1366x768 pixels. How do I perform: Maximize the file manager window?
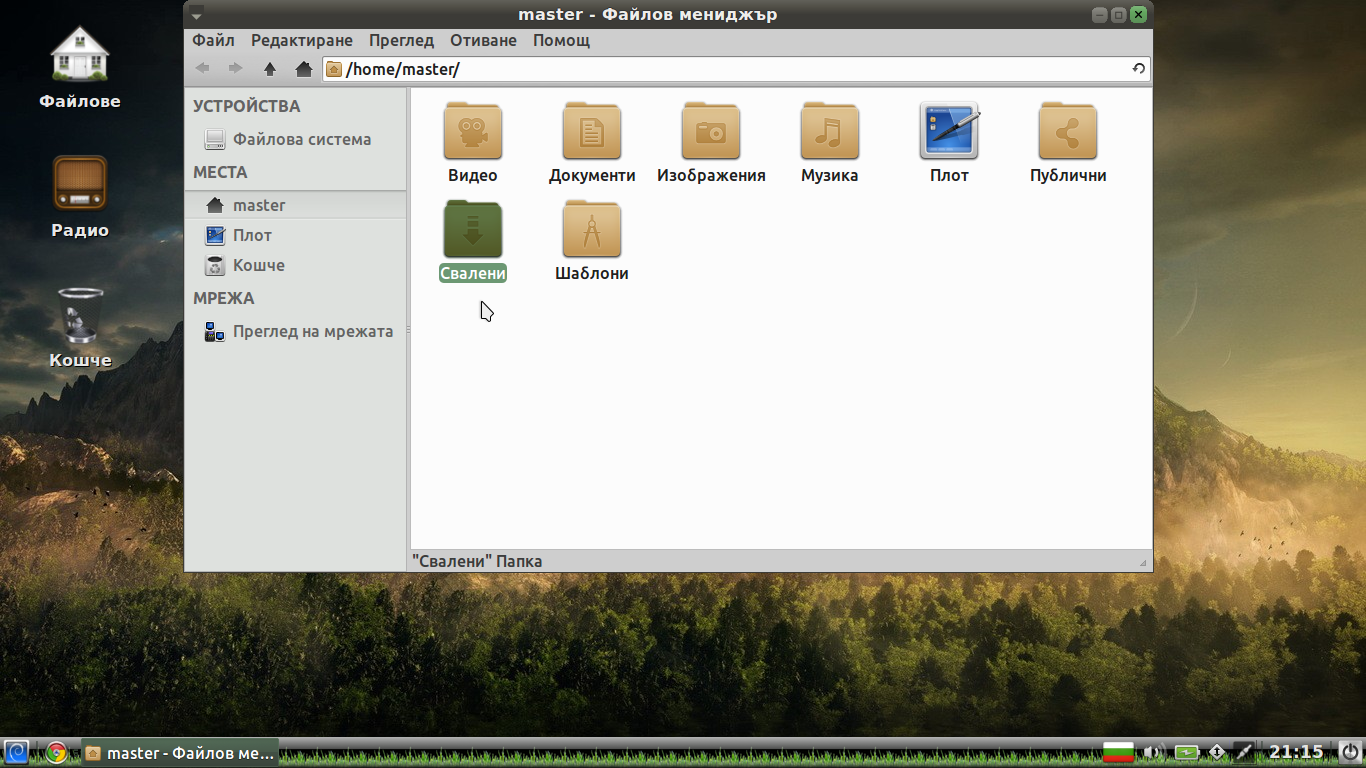tap(1118, 14)
